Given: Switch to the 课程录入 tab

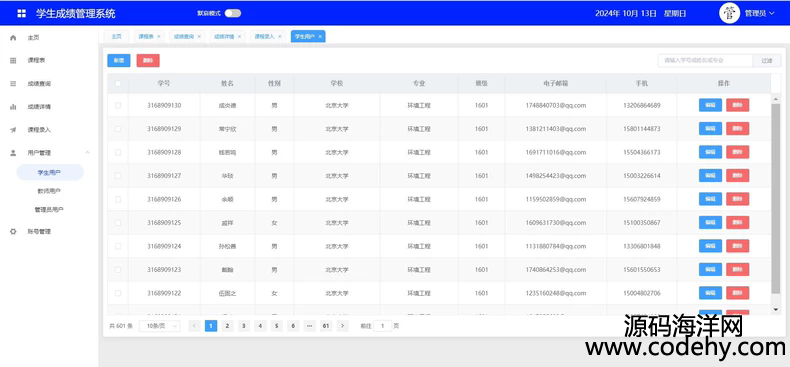Looking at the screenshot, I should [264, 36].
